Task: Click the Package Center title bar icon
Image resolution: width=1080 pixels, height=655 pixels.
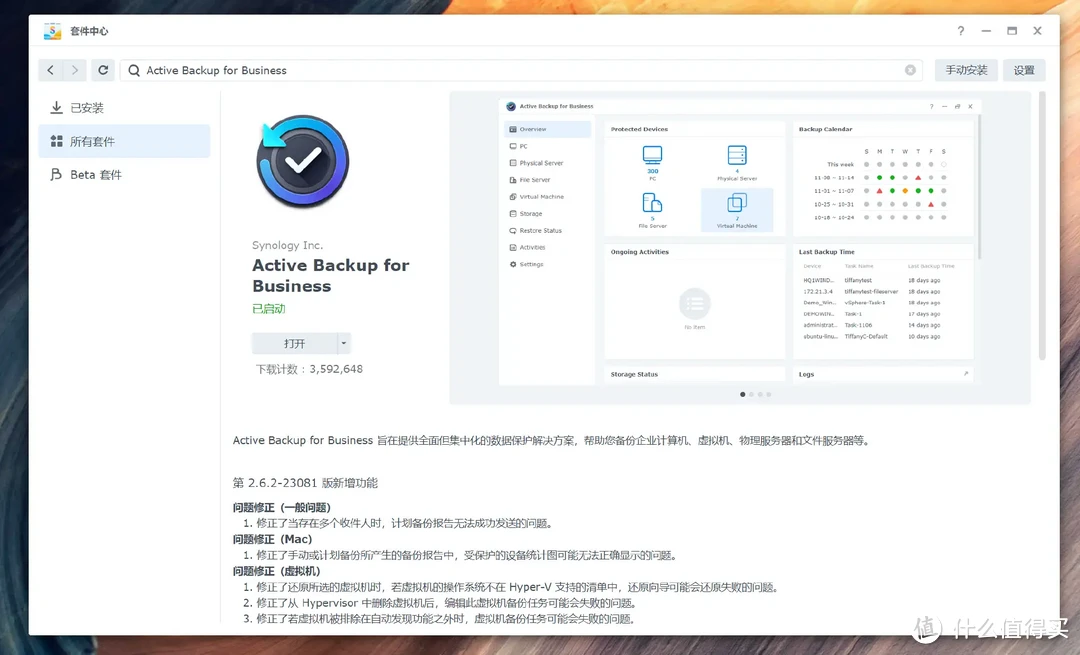Action: coord(52,31)
